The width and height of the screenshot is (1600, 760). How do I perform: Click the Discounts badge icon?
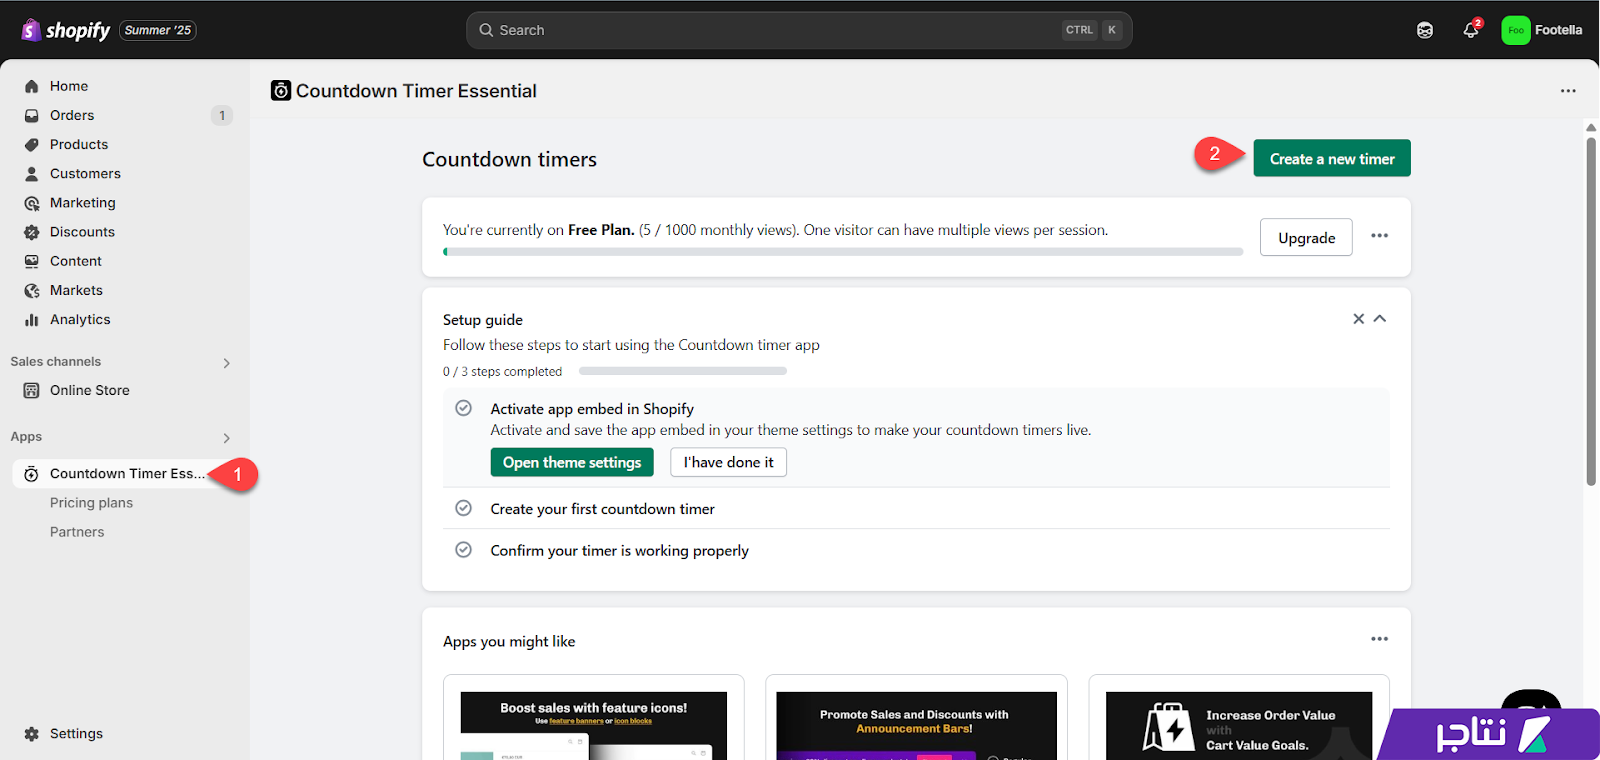pos(32,232)
